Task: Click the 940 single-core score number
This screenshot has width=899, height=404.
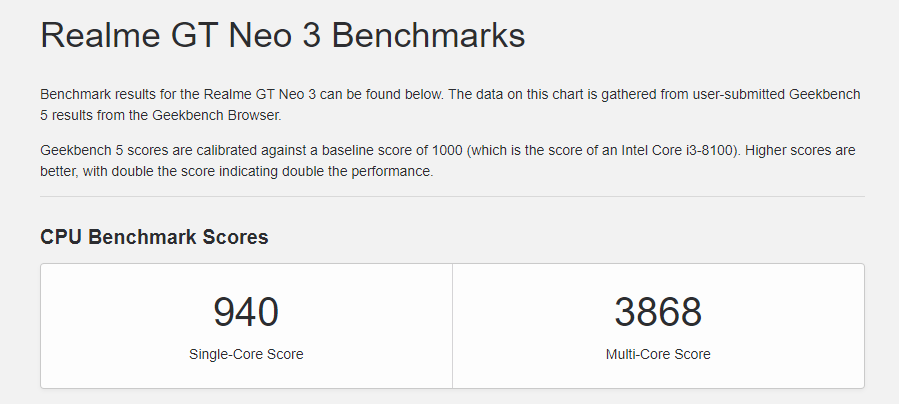Action: pyautogui.click(x=246, y=312)
